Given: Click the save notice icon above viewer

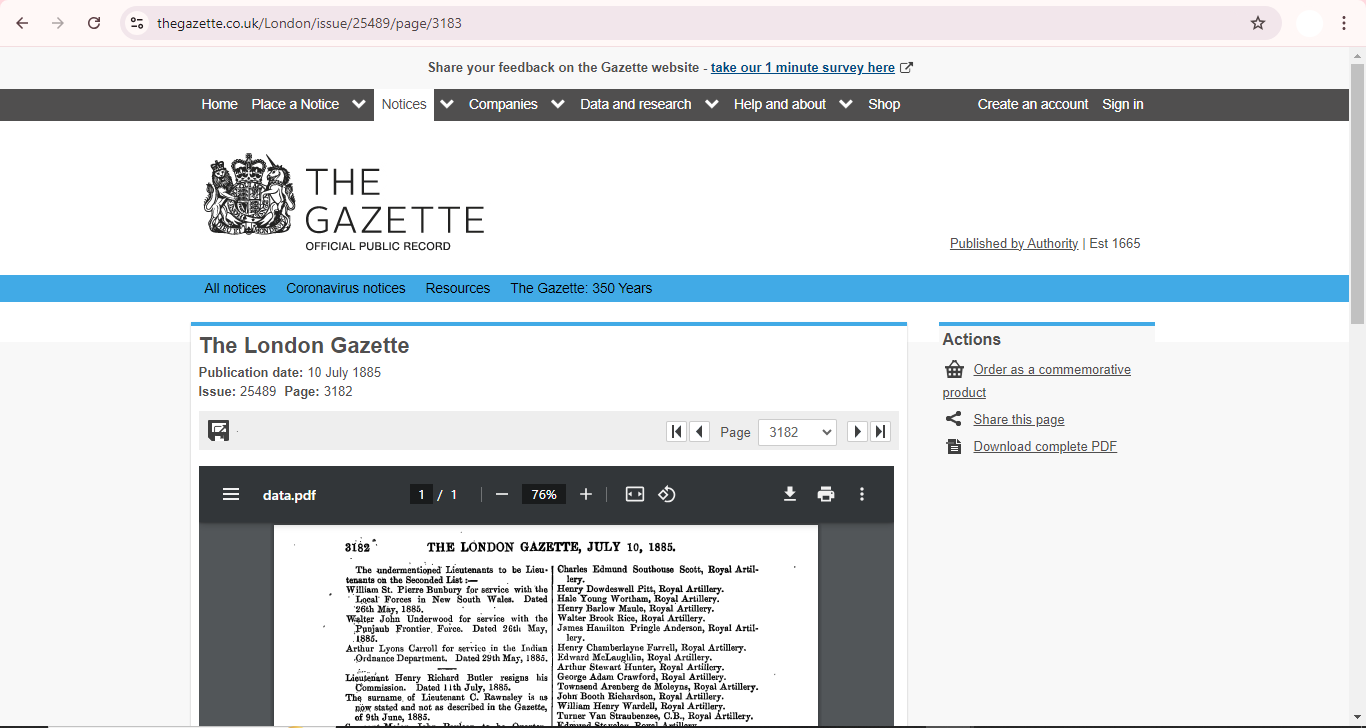Looking at the screenshot, I should pyautogui.click(x=219, y=431).
